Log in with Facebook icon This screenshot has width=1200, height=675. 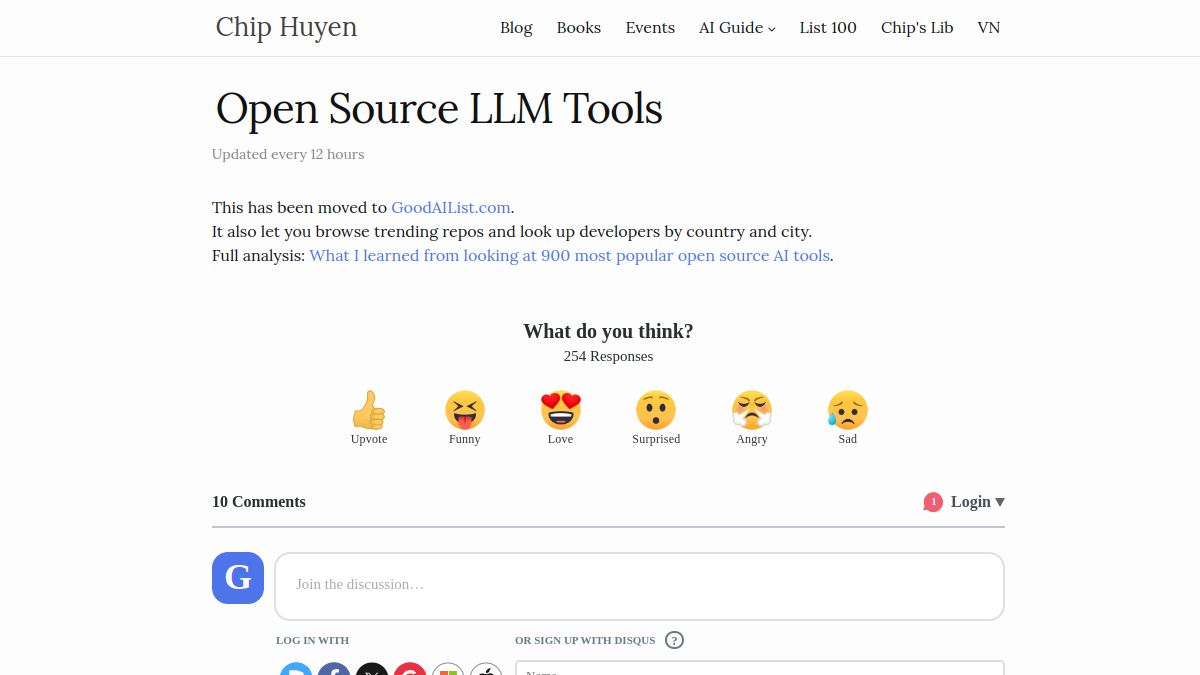click(x=334, y=669)
